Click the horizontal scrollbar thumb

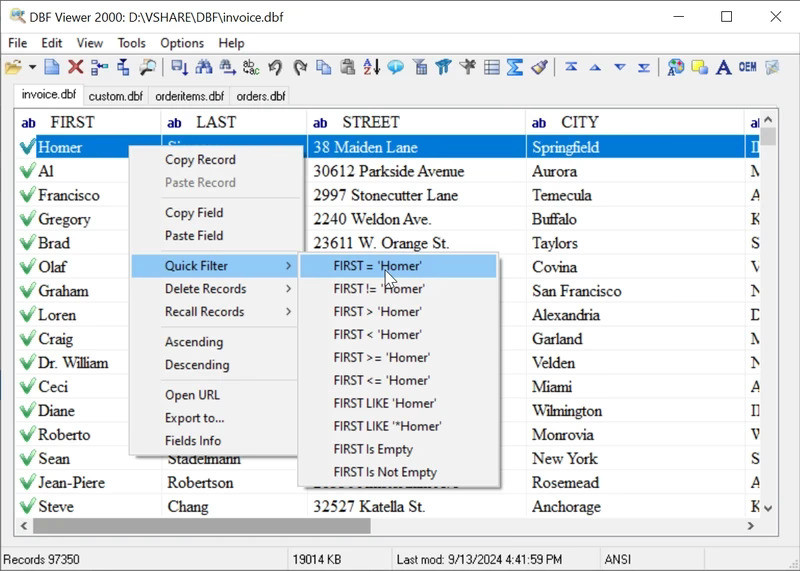point(202,526)
